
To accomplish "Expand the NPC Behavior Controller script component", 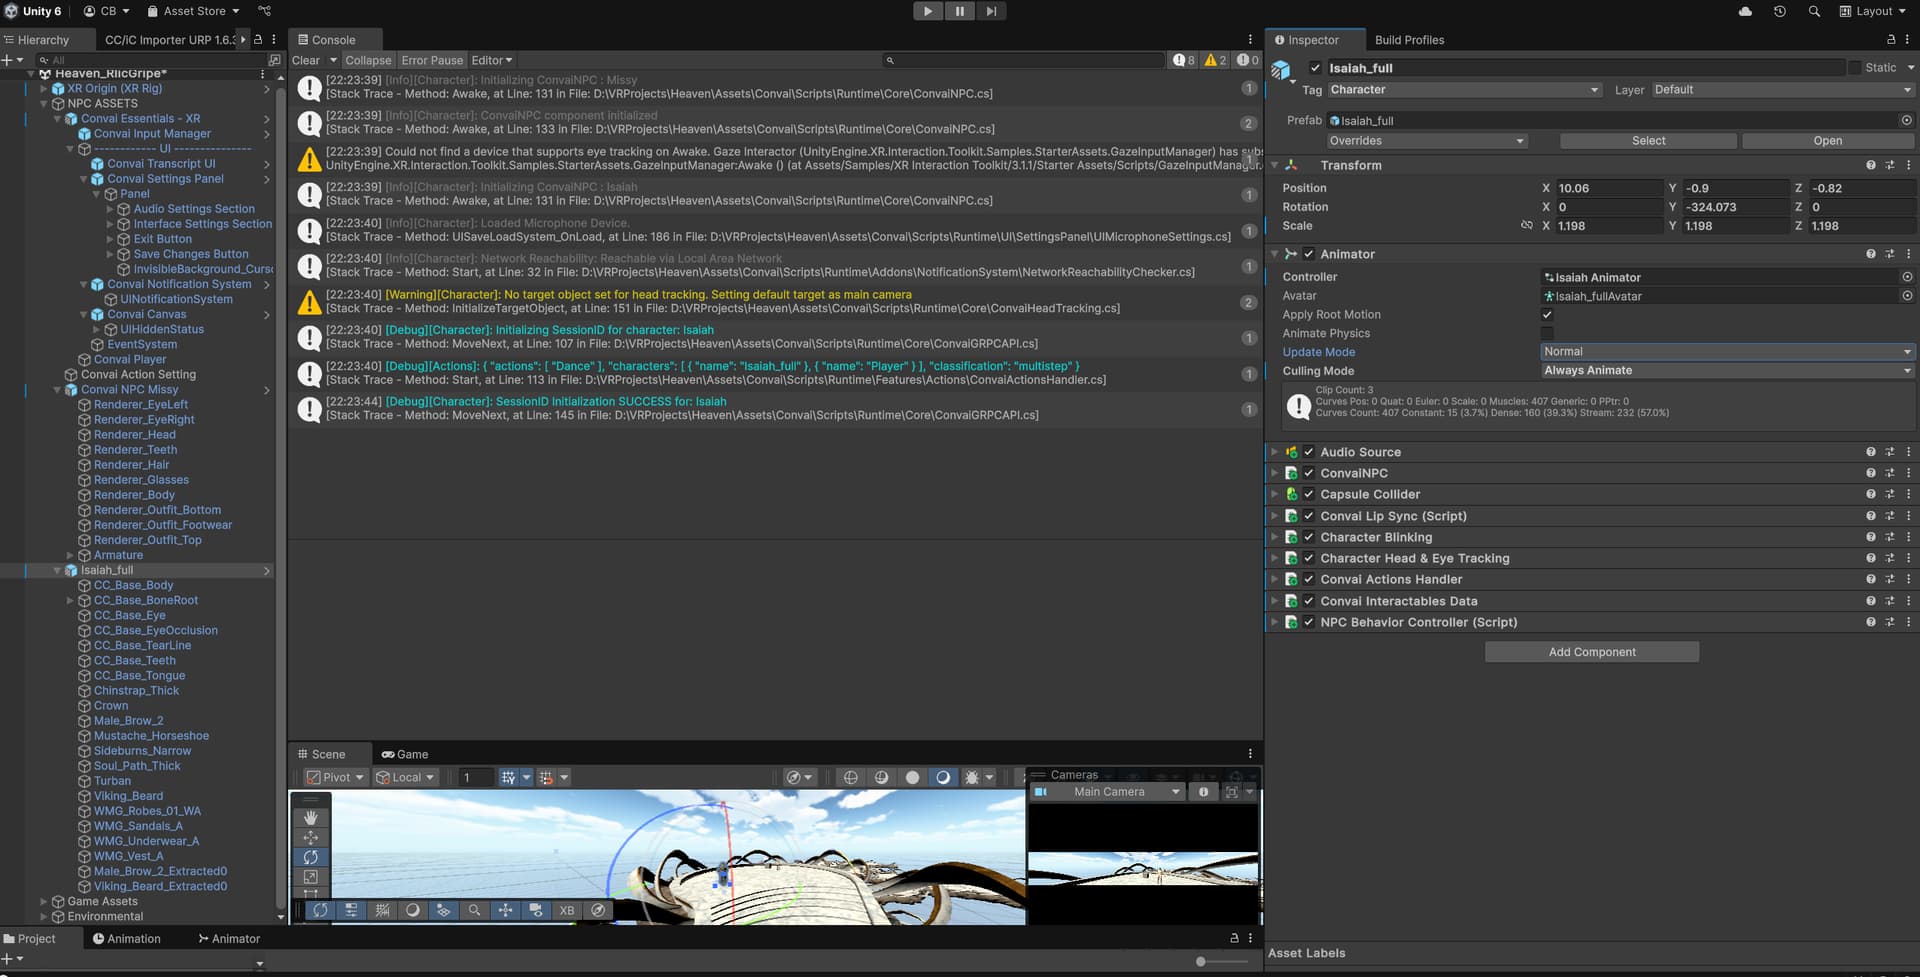I will coord(1274,622).
